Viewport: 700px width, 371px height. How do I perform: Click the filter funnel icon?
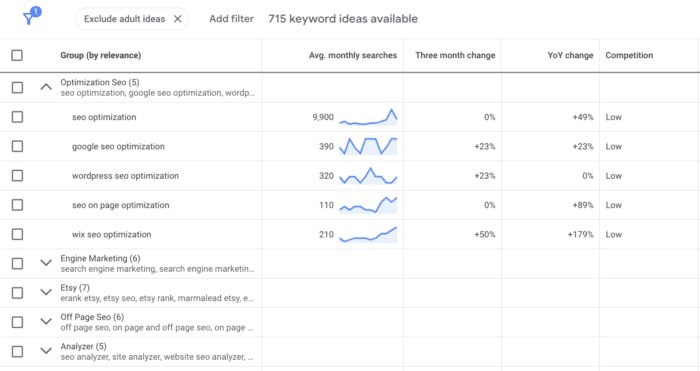point(29,18)
